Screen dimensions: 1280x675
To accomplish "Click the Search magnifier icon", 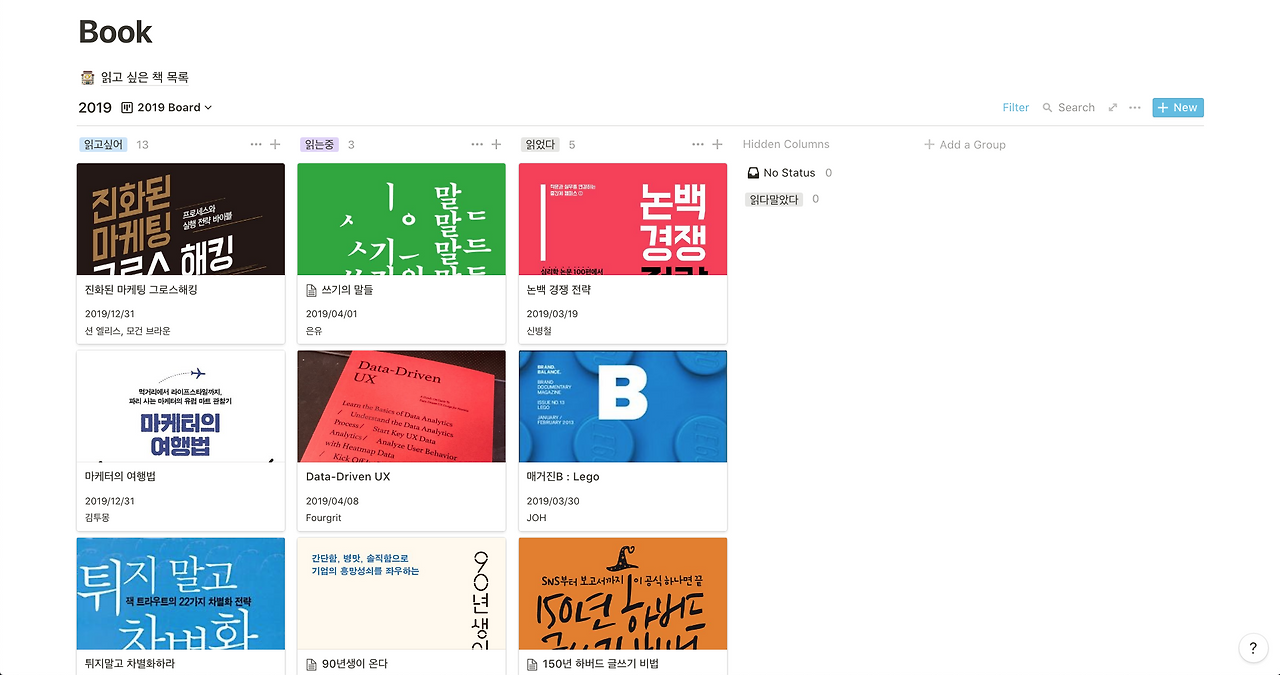I will point(1047,107).
